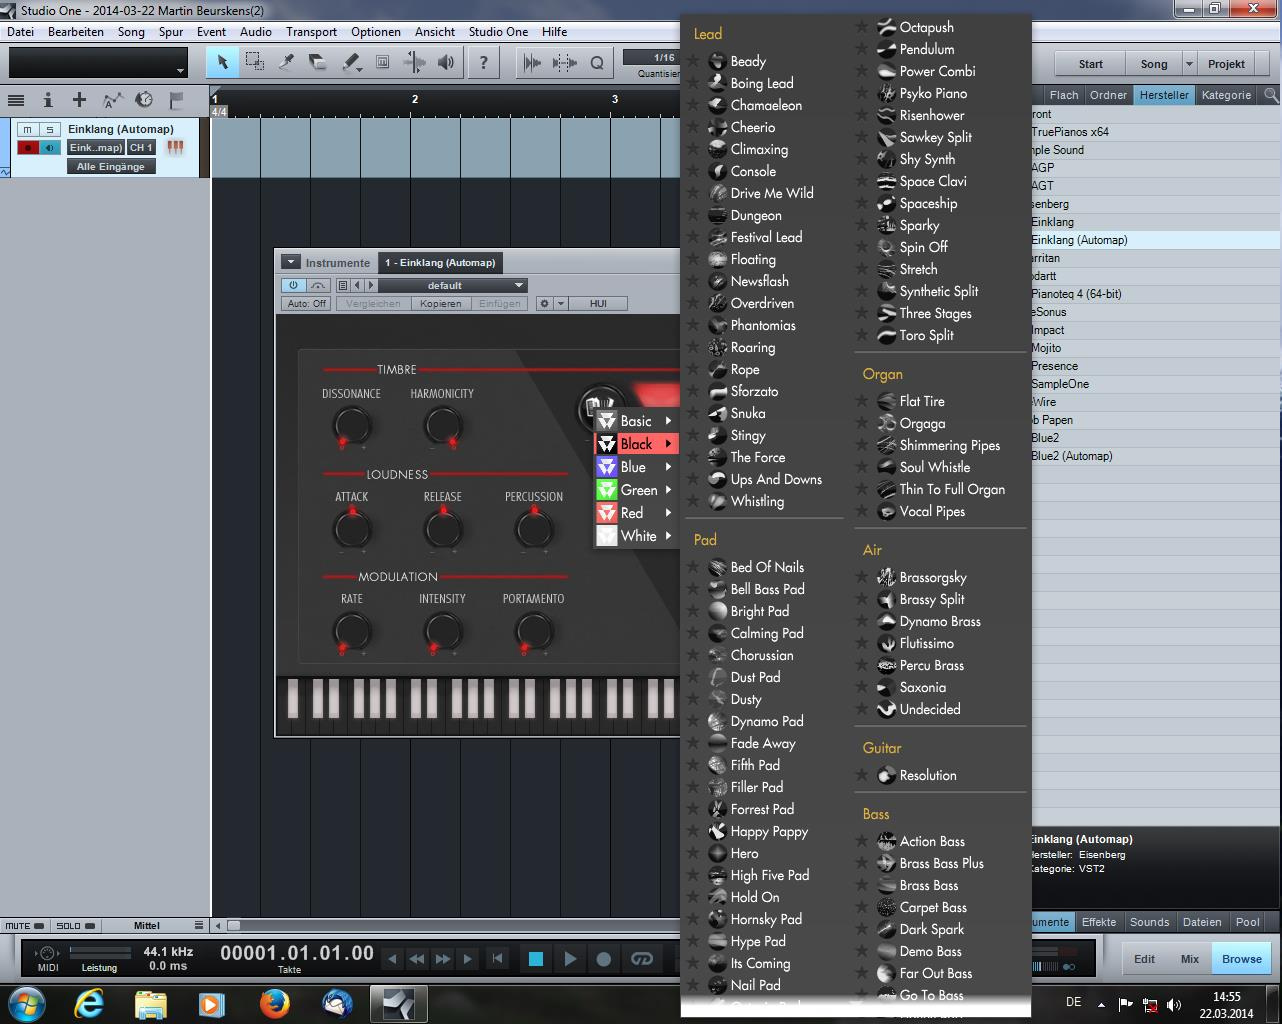Open the CH 1 channel dropdown
Viewport: 1282px width, 1024px height.
(141, 148)
